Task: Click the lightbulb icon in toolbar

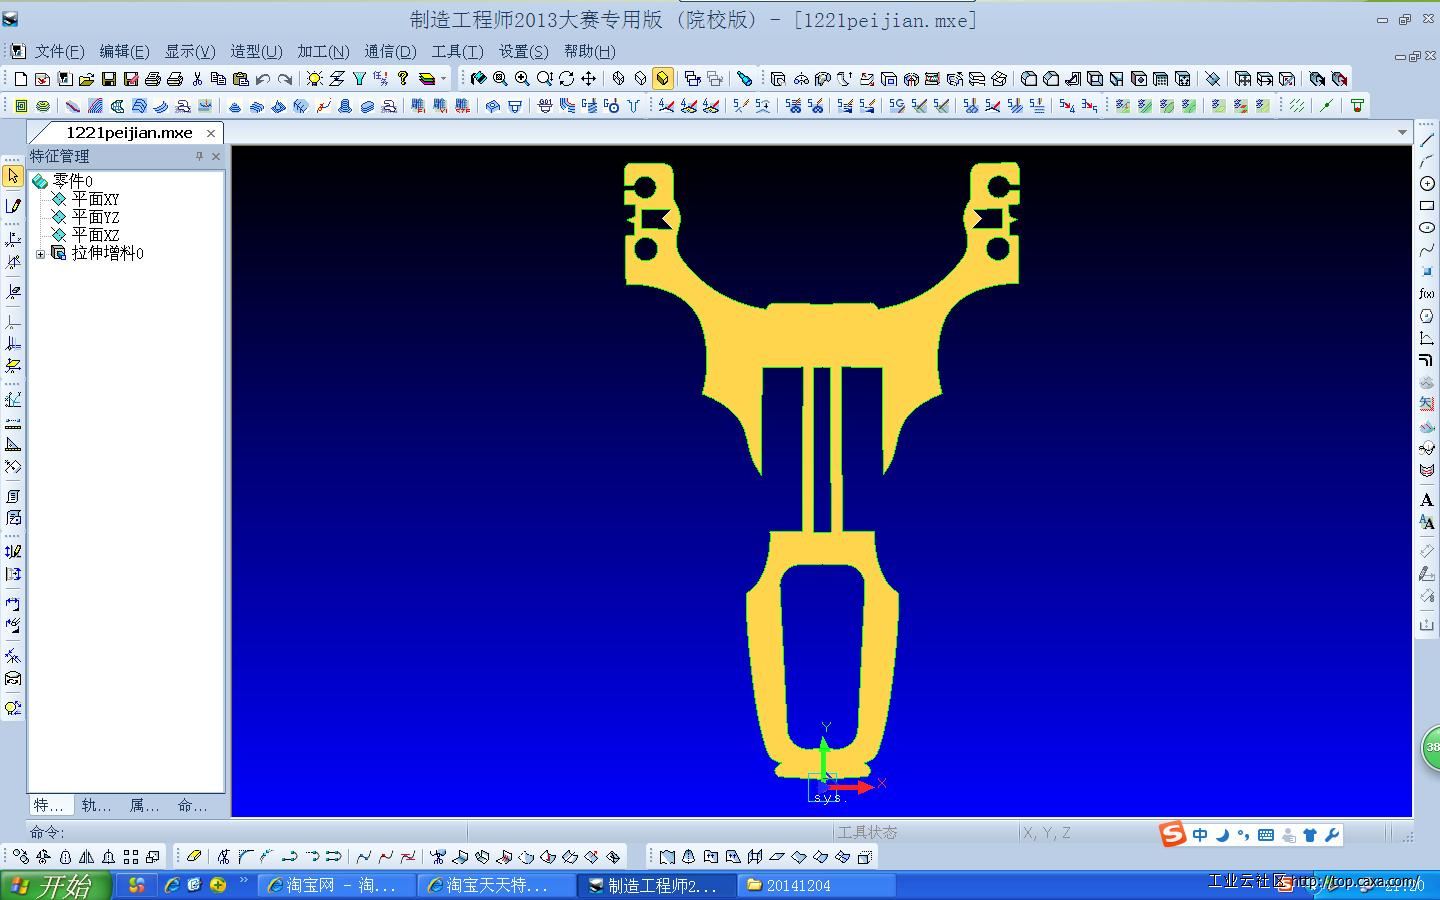Action: tap(314, 79)
